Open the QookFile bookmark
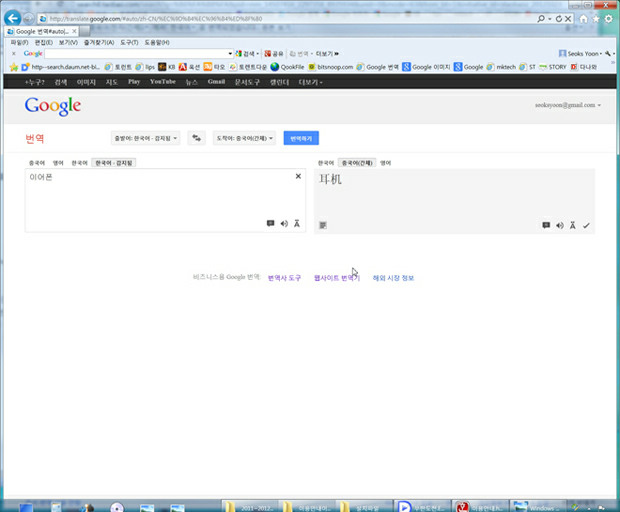The image size is (620, 512). [x=287, y=67]
